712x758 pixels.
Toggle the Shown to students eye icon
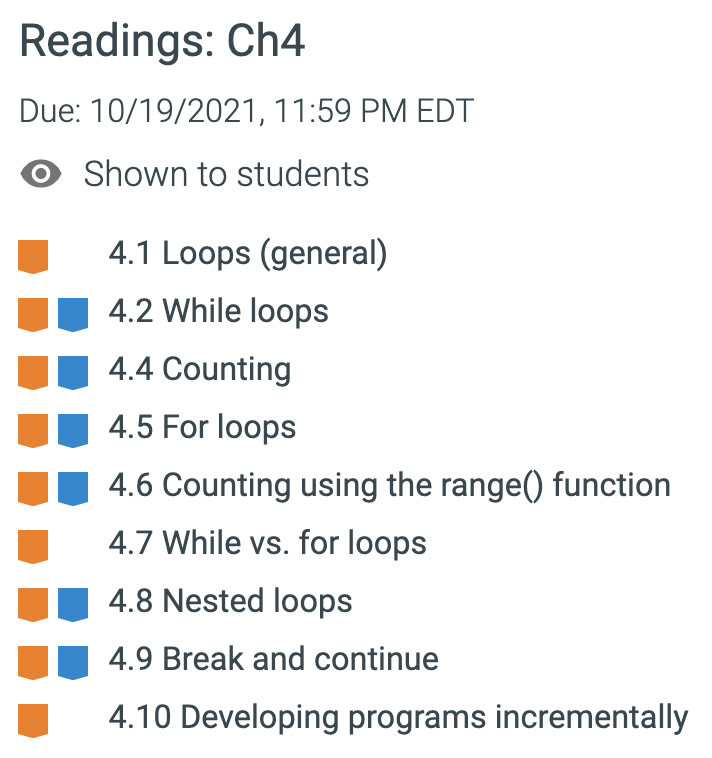(x=41, y=174)
